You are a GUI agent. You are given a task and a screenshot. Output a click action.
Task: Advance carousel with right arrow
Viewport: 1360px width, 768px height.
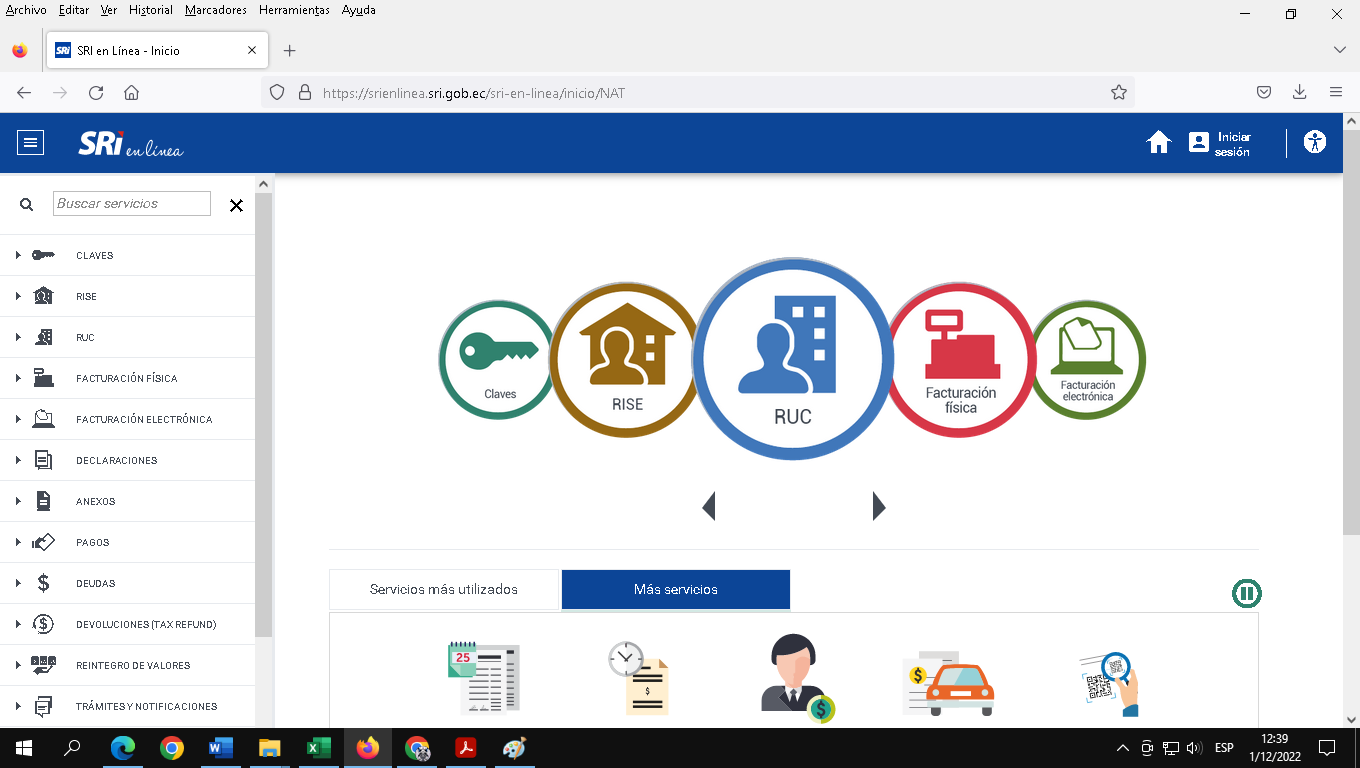coord(878,506)
